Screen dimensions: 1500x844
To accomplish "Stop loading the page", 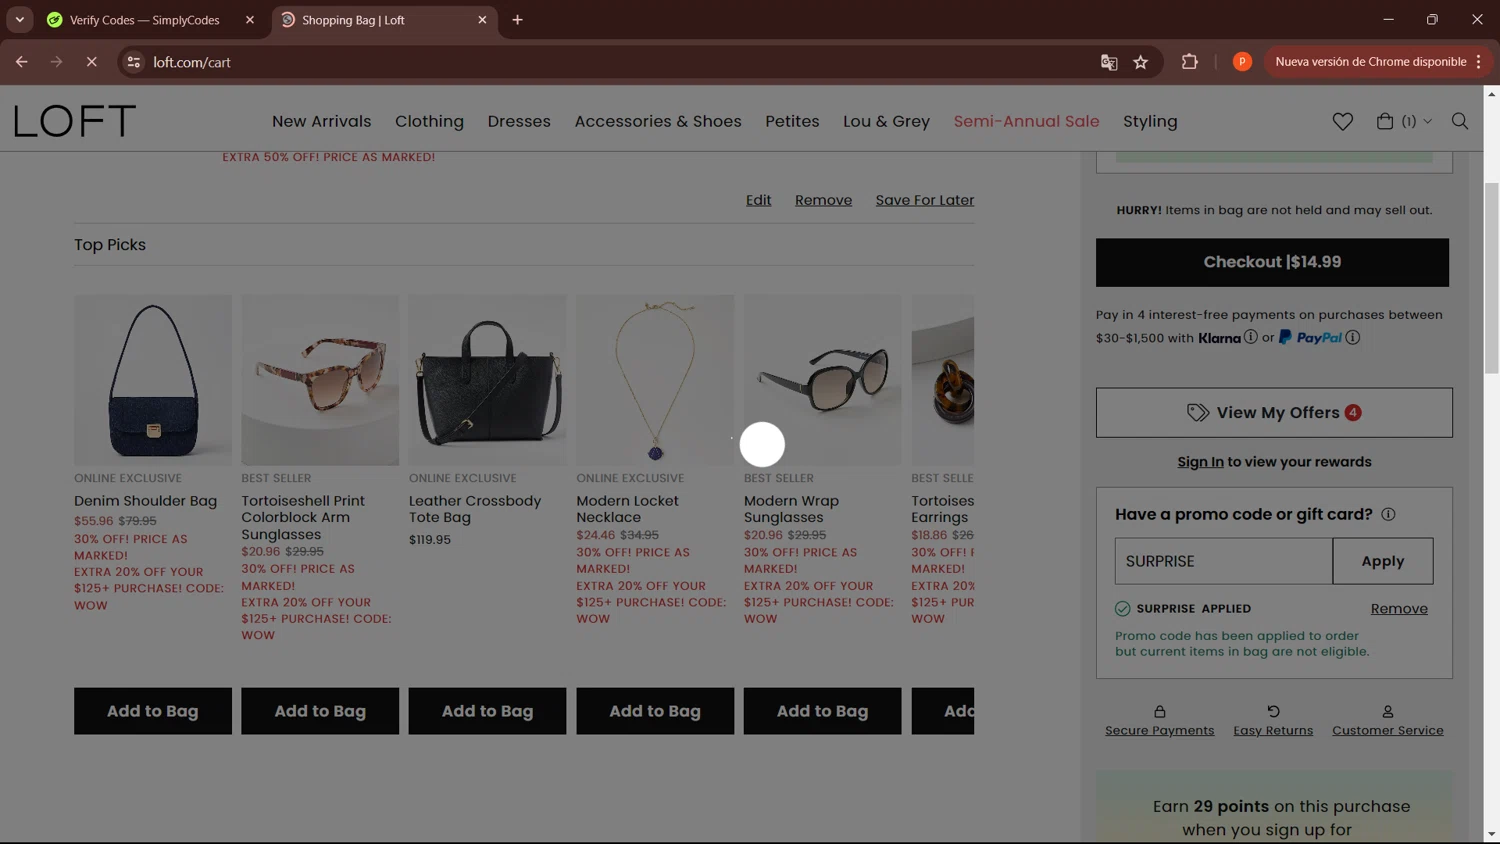I will 91,62.
